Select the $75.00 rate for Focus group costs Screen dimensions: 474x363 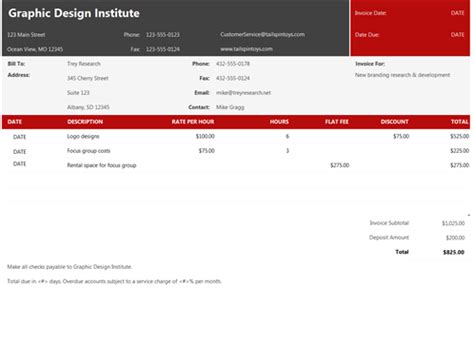[207, 151]
